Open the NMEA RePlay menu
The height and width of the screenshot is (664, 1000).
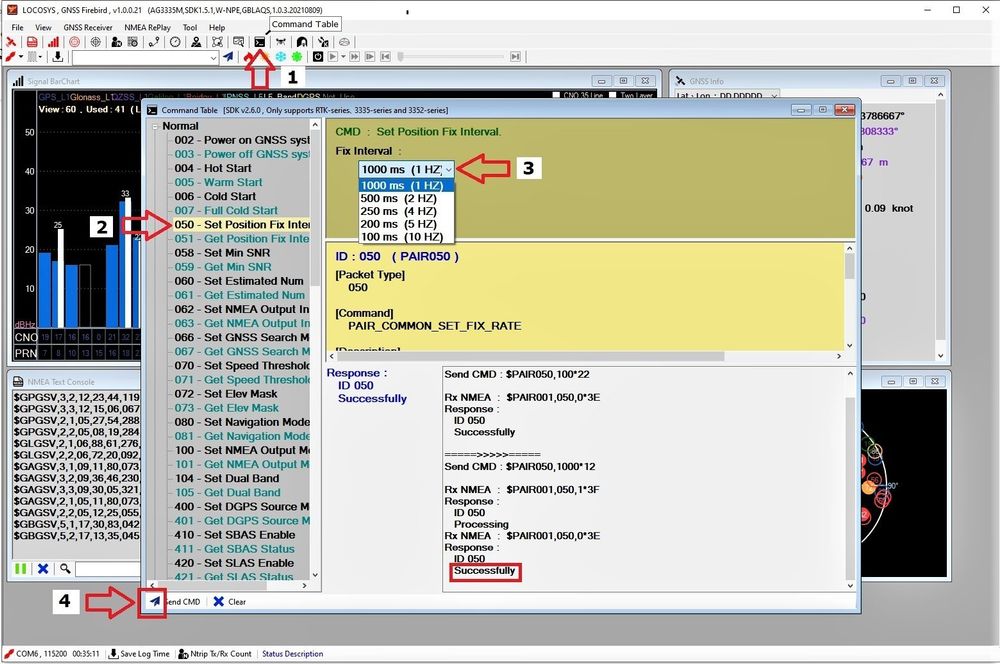(148, 27)
